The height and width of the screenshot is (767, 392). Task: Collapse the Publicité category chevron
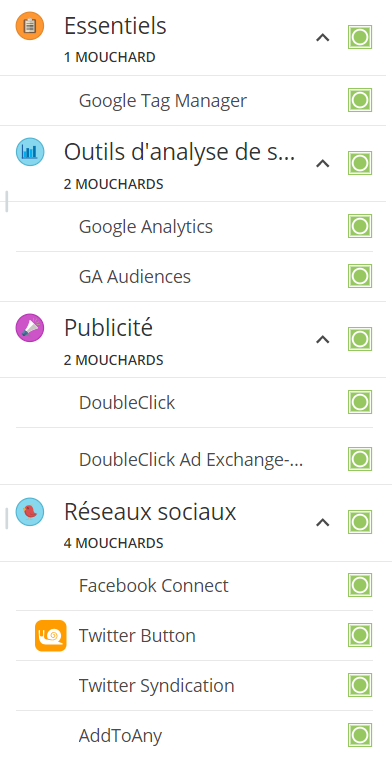[323, 339]
